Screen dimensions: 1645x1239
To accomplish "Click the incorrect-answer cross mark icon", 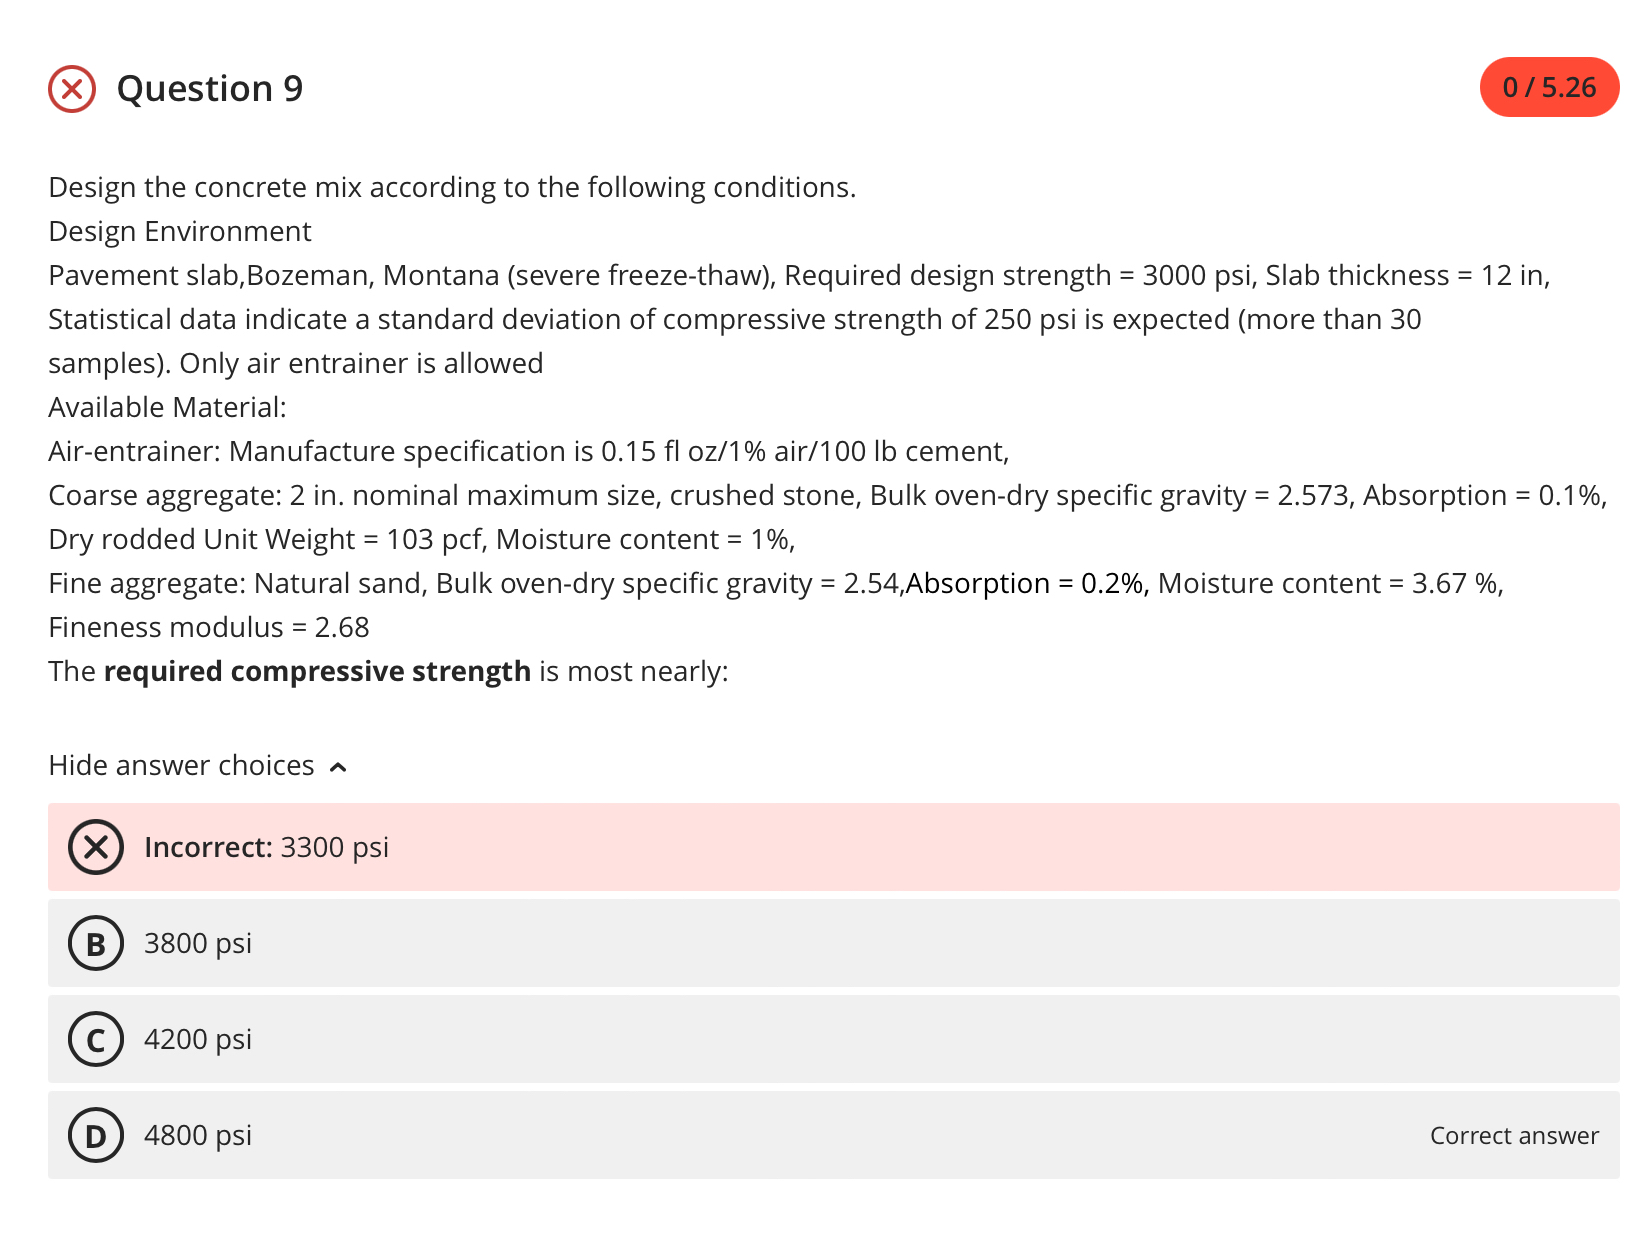I will click(96, 847).
